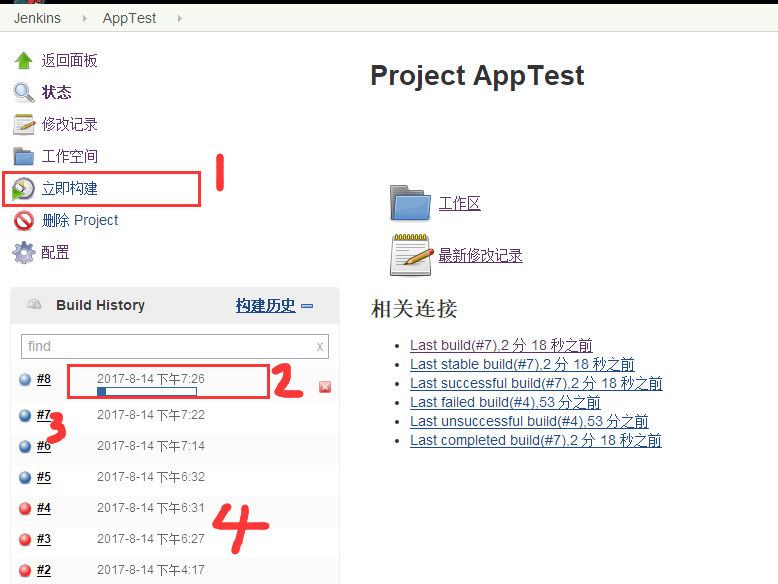Open the breadcrumb arrow after AppTest
This screenshot has width=778, height=584.
click(180, 18)
